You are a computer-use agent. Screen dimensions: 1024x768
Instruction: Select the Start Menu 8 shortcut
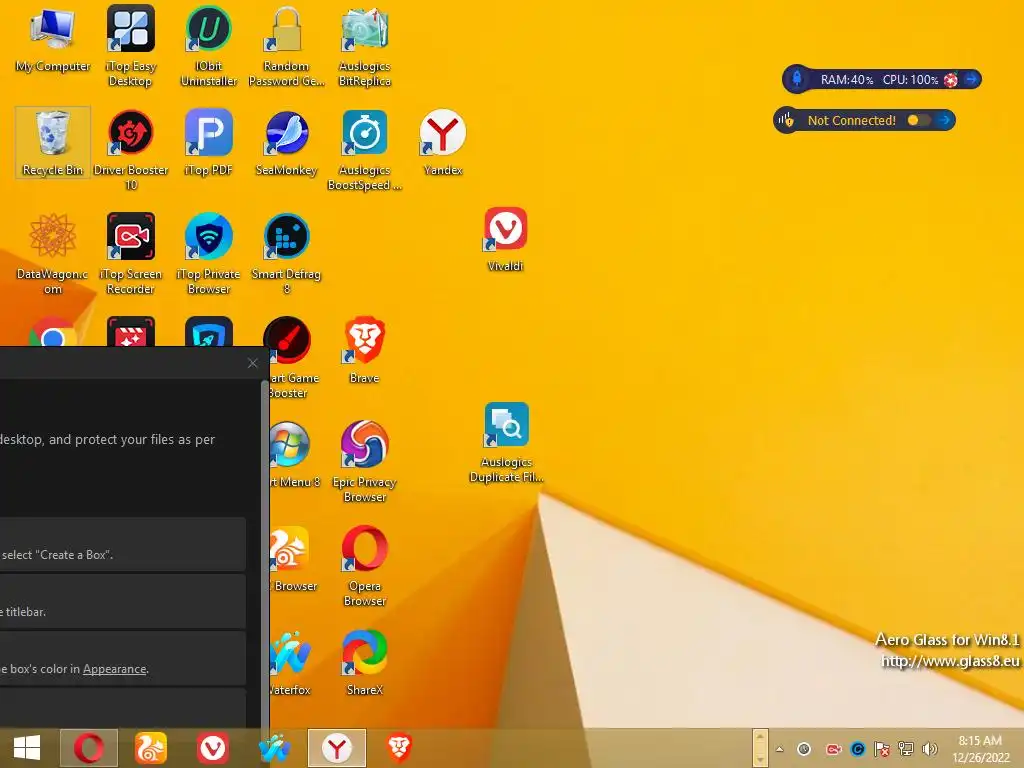[292, 454]
